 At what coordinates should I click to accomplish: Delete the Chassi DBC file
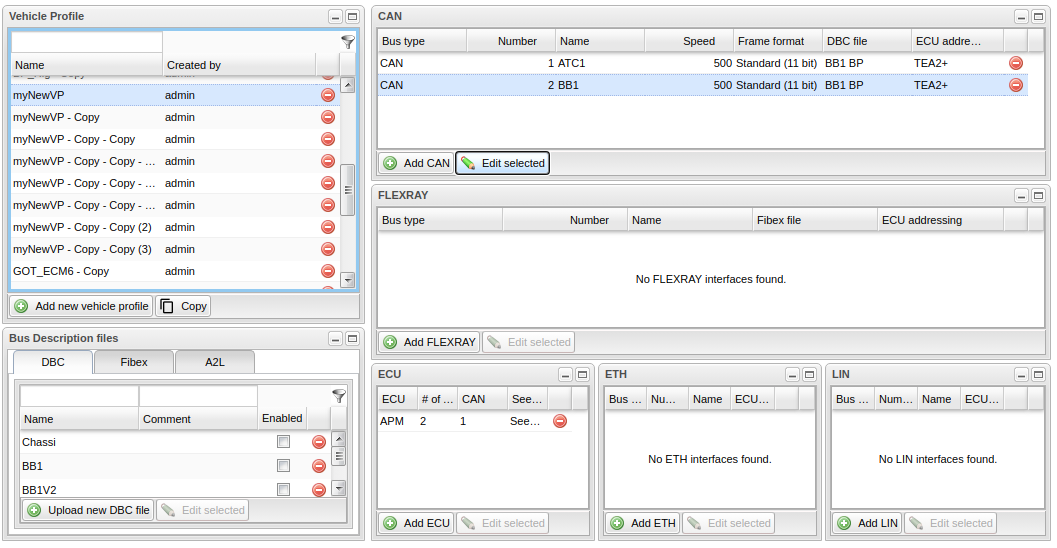318,442
